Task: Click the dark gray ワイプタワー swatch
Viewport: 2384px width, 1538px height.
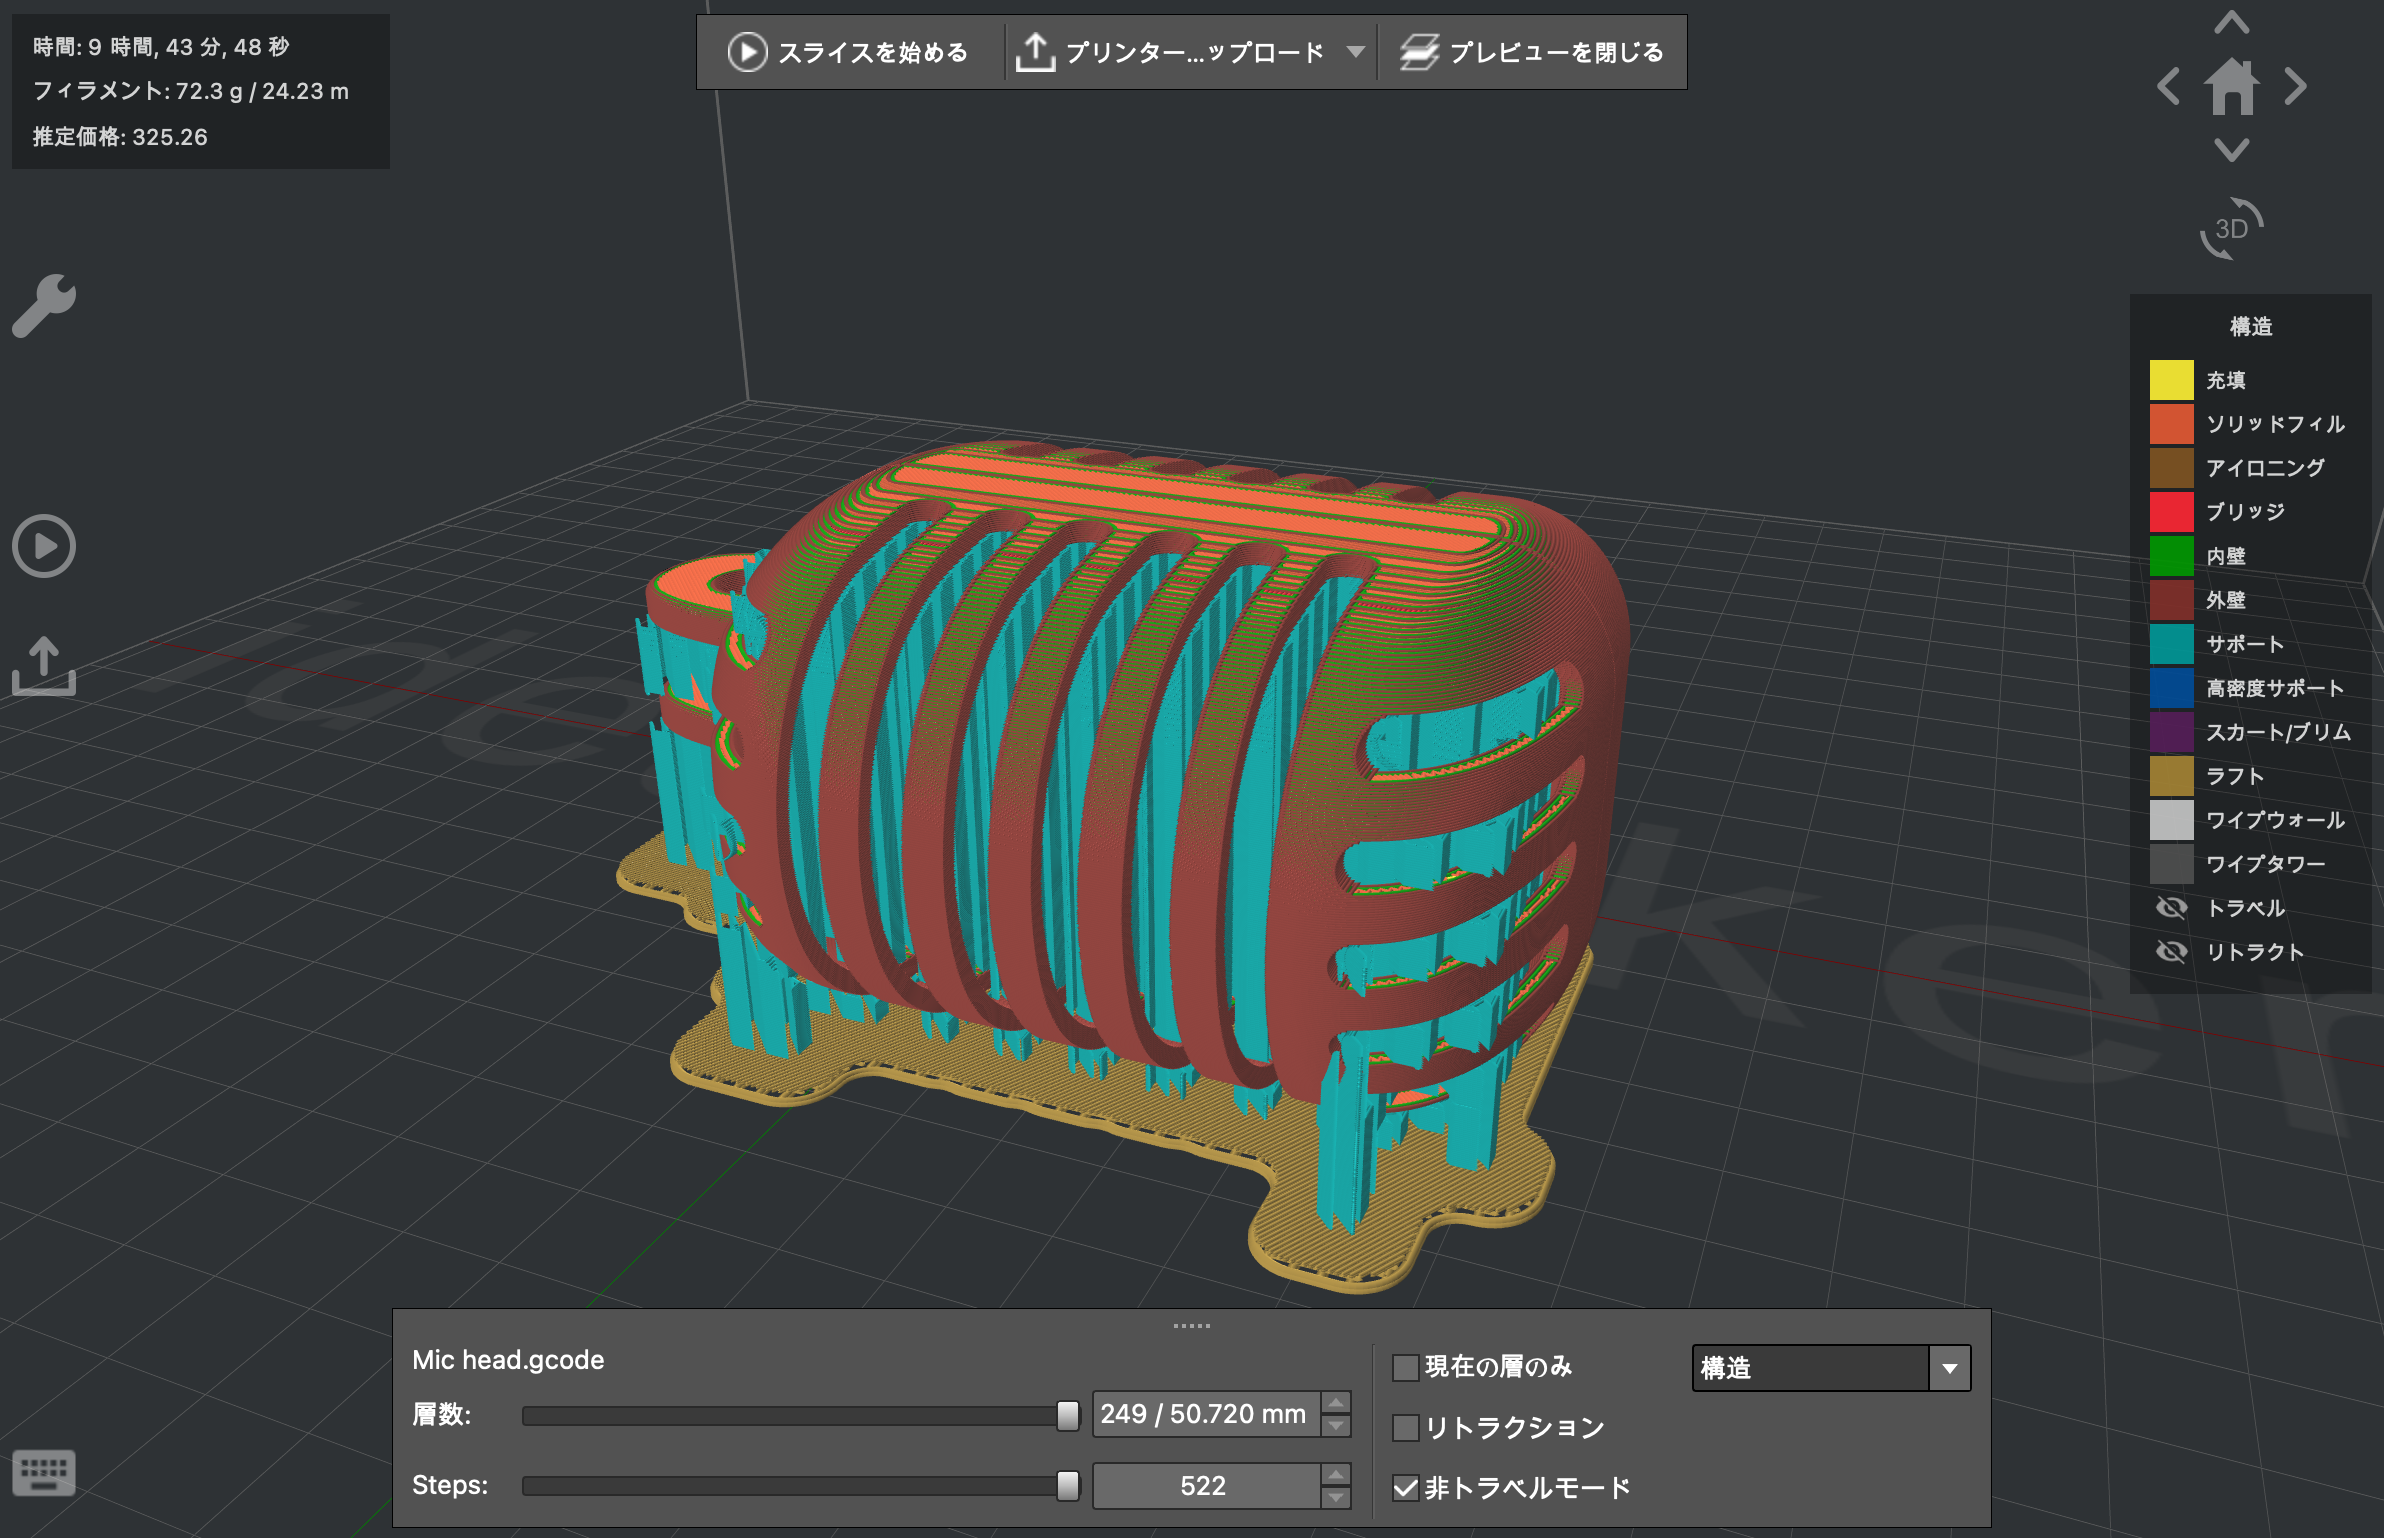Action: [x=2171, y=864]
